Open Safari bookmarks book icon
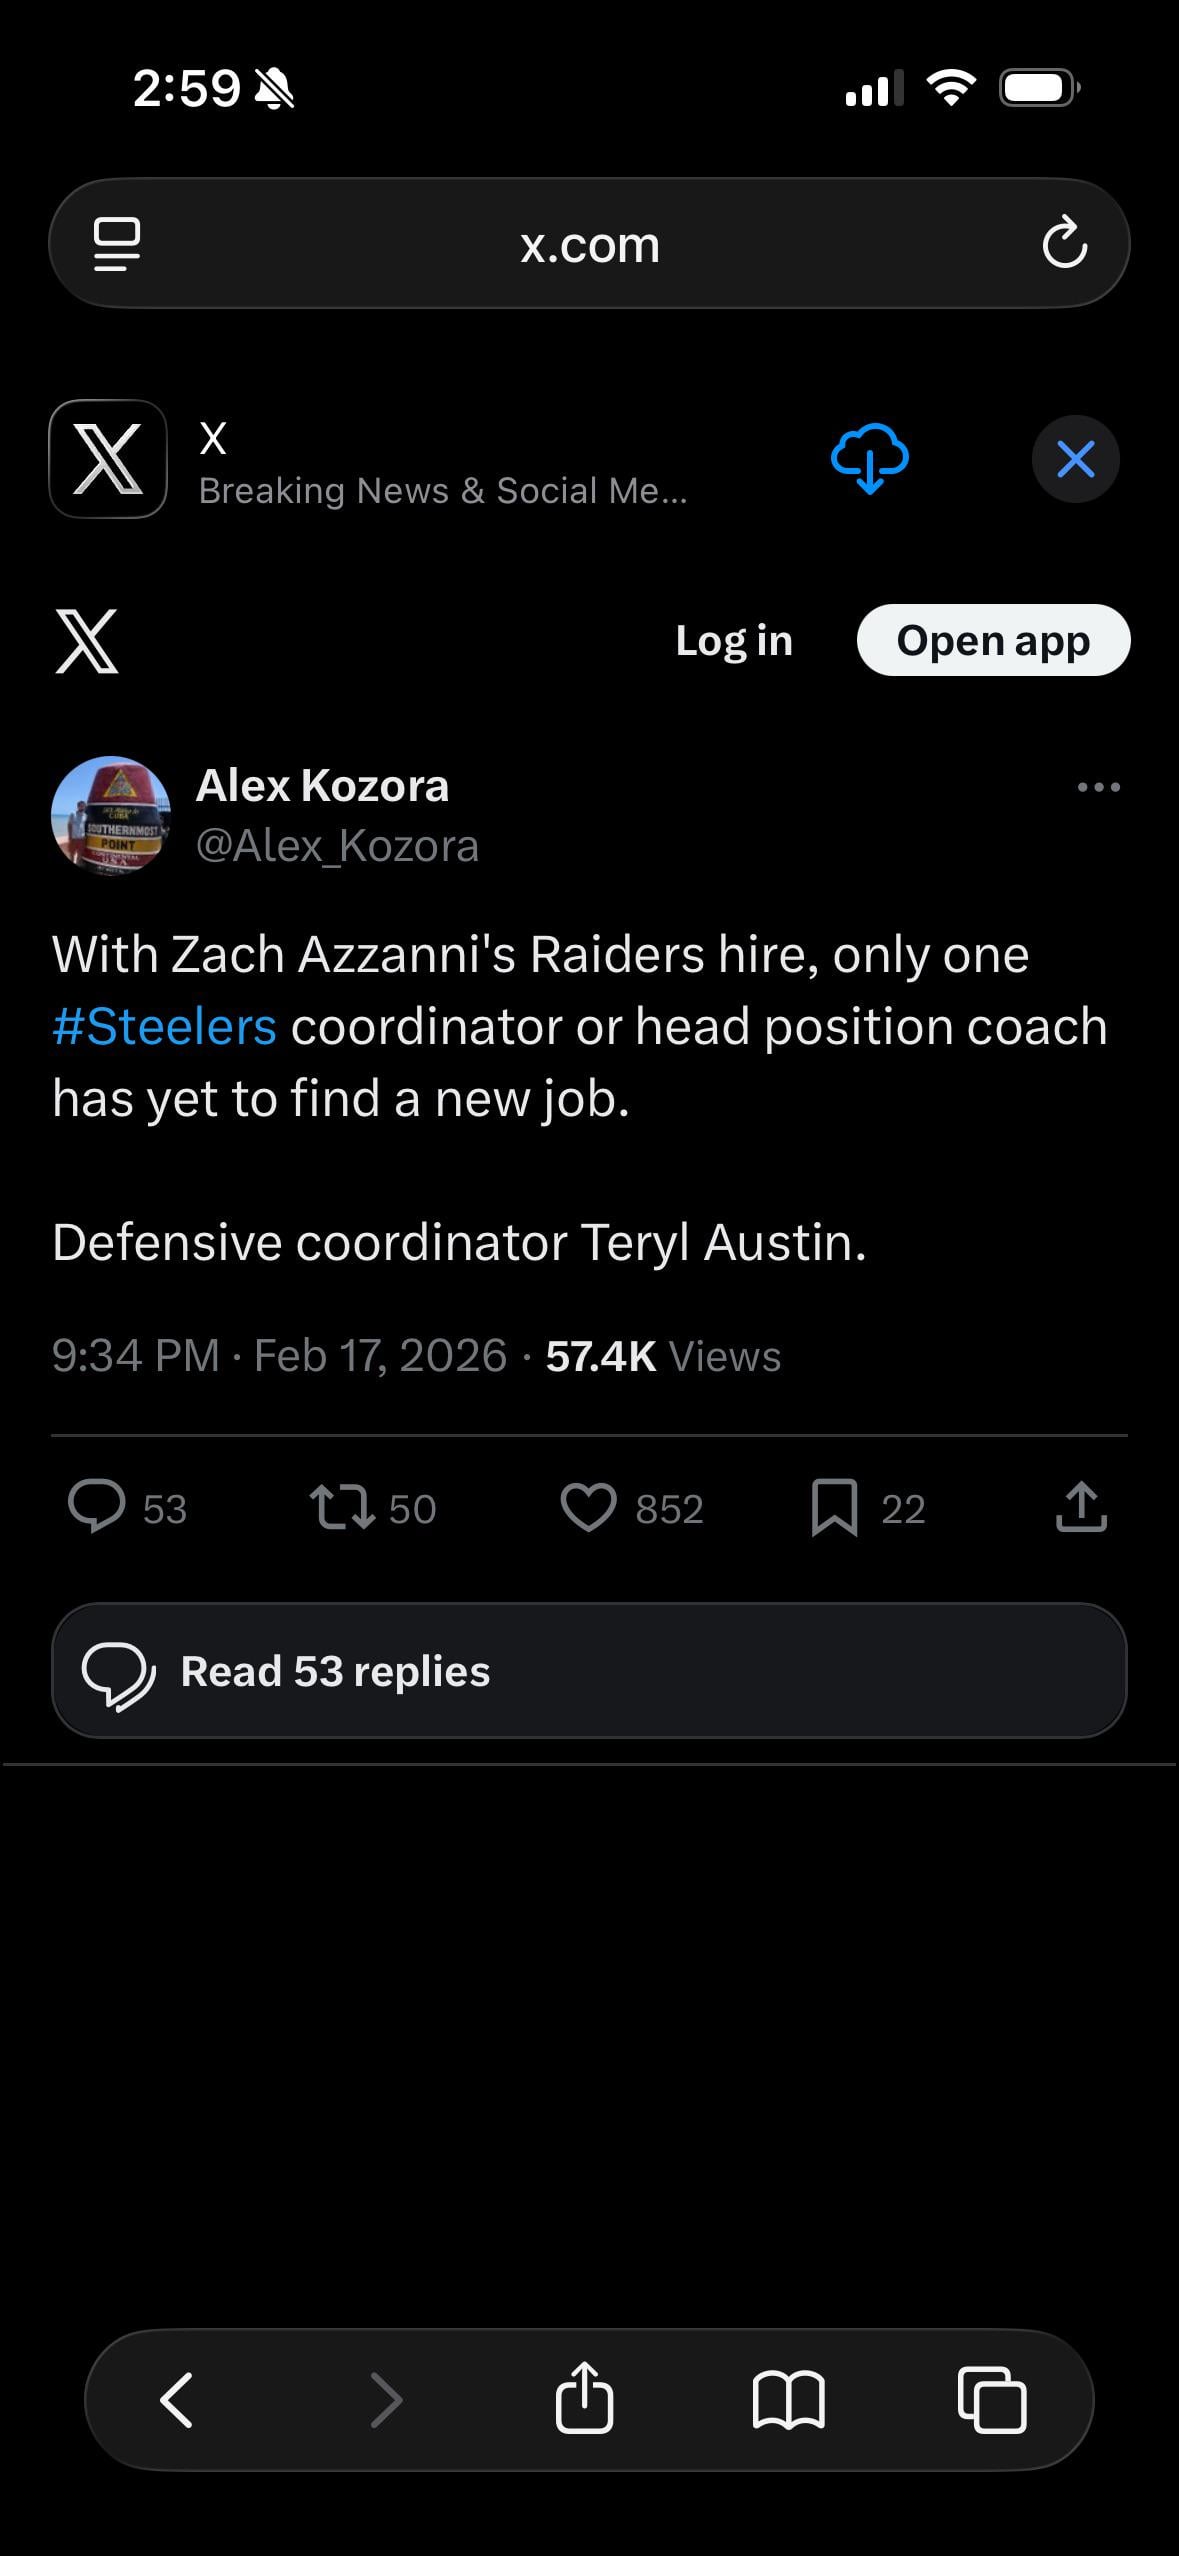This screenshot has height=2556, width=1179. coord(788,2399)
